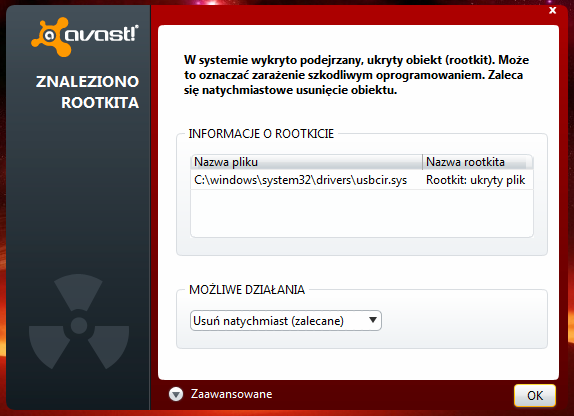Expand the Zaawansowane options arrow
The image size is (574, 416).
(x=176, y=394)
